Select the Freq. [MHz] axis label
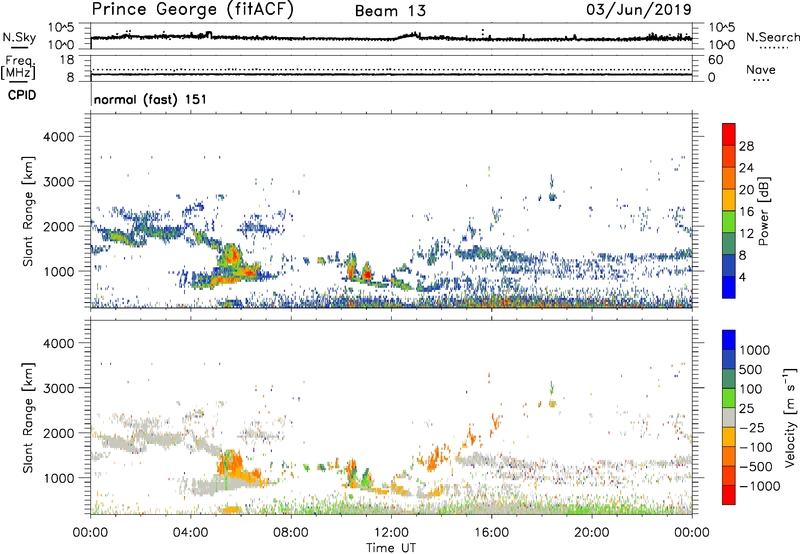 coord(18,67)
